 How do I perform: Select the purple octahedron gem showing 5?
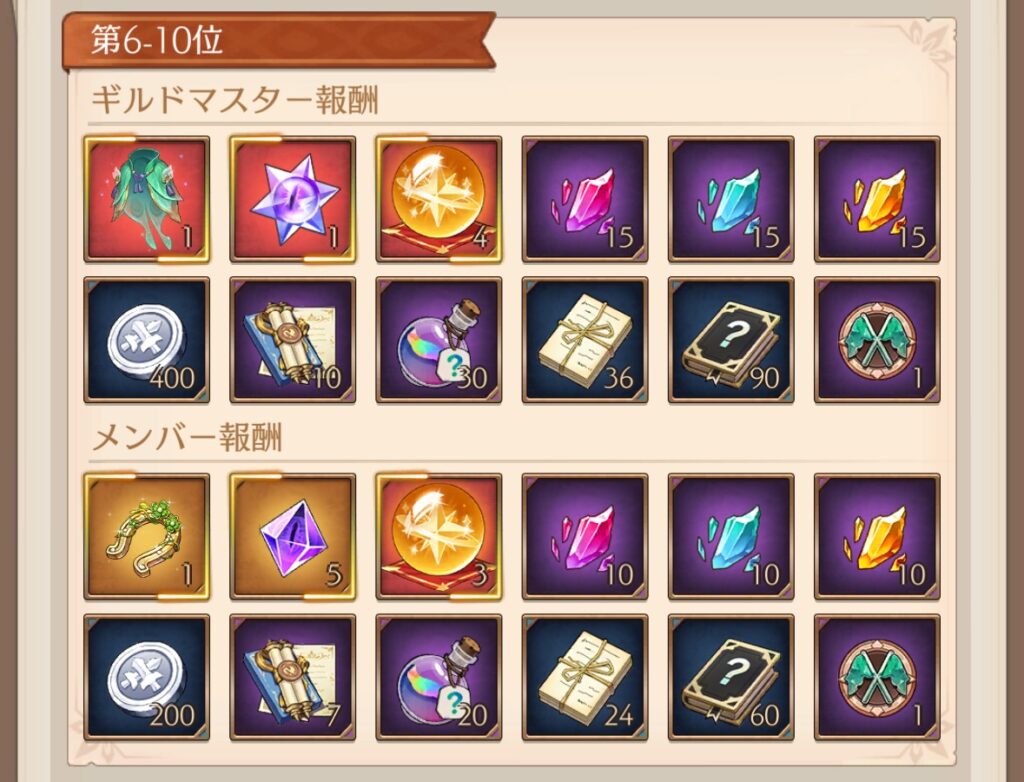pos(293,537)
